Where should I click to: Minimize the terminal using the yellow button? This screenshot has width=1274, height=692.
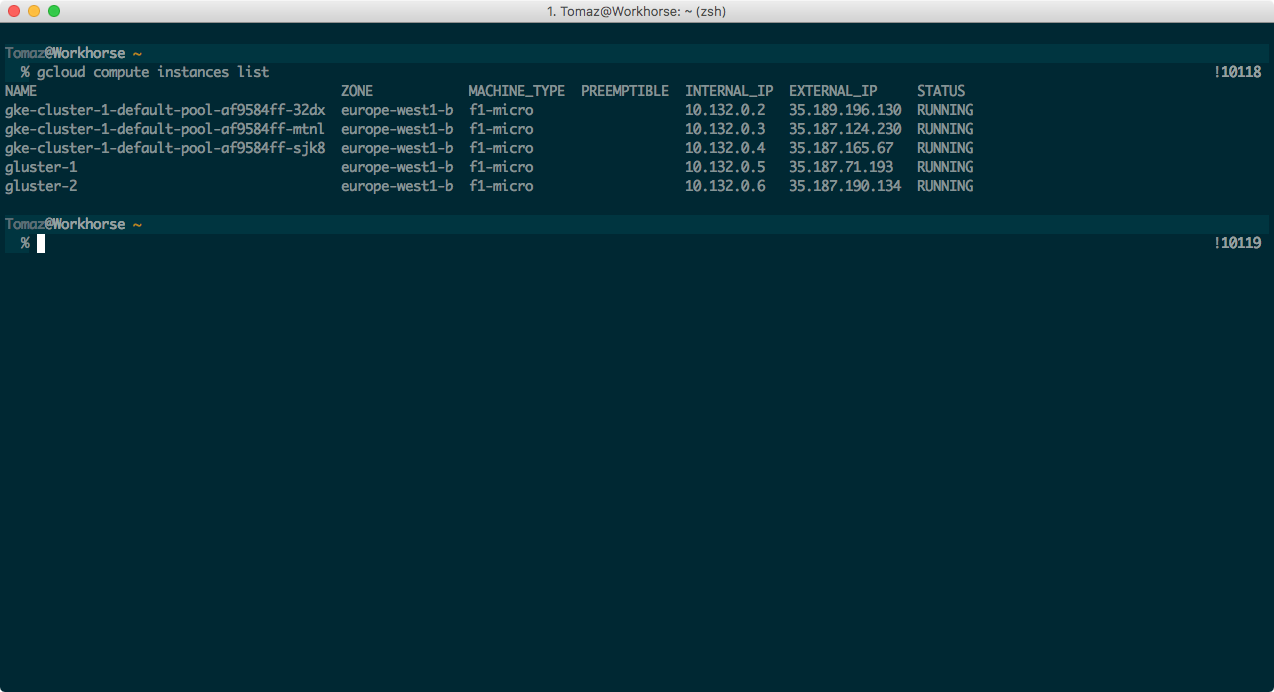coord(34,11)
